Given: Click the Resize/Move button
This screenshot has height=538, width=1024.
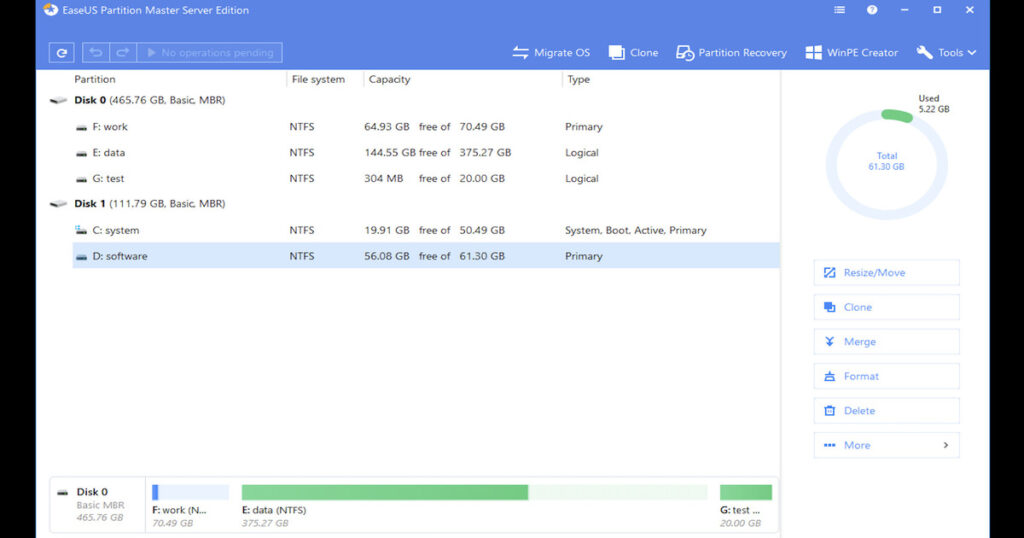Looking at the screenshot, I should pyautogui.click(x=886, y=273).
